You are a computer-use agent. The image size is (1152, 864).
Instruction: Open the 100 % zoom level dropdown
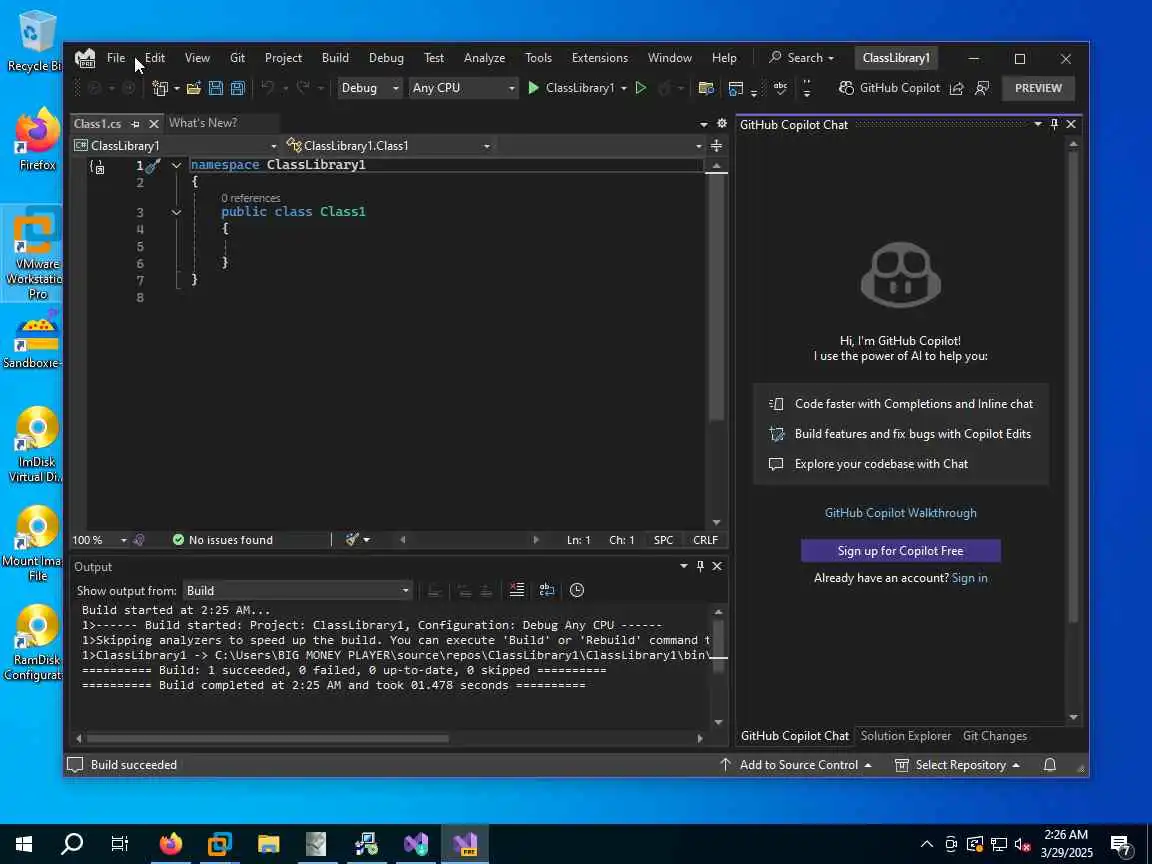(x=100, y=540)
